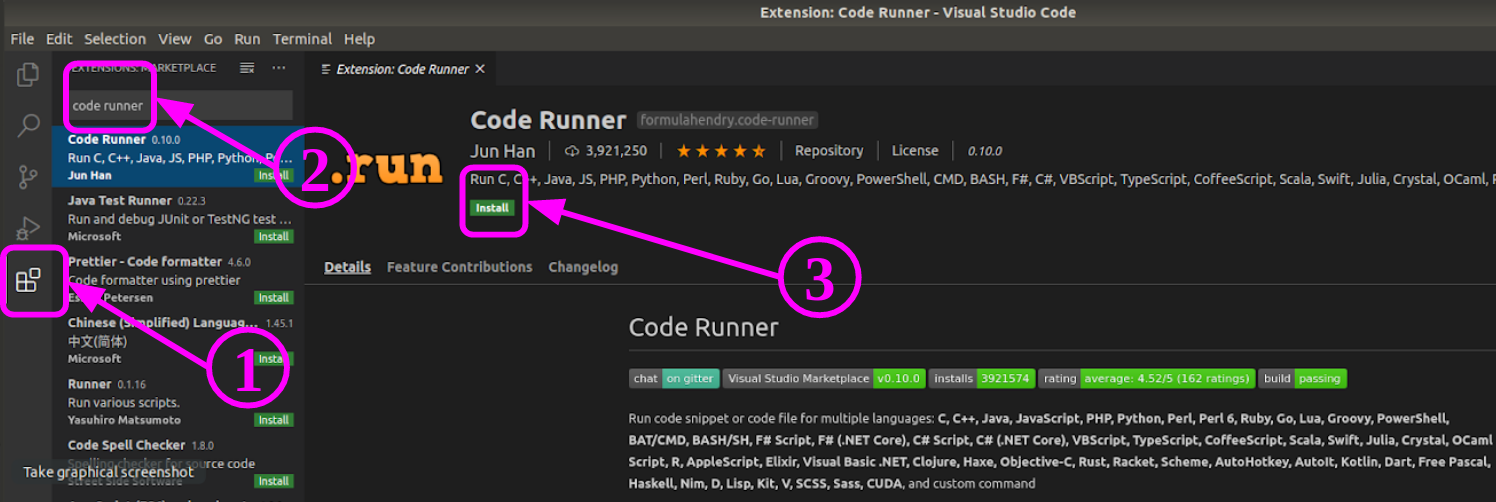Open the File menu
Screen dimensions: 1496x502
[x=22, y=39]
